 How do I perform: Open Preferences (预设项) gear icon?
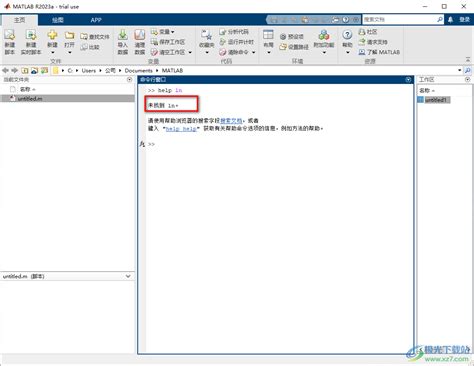(x=283, y=37)
